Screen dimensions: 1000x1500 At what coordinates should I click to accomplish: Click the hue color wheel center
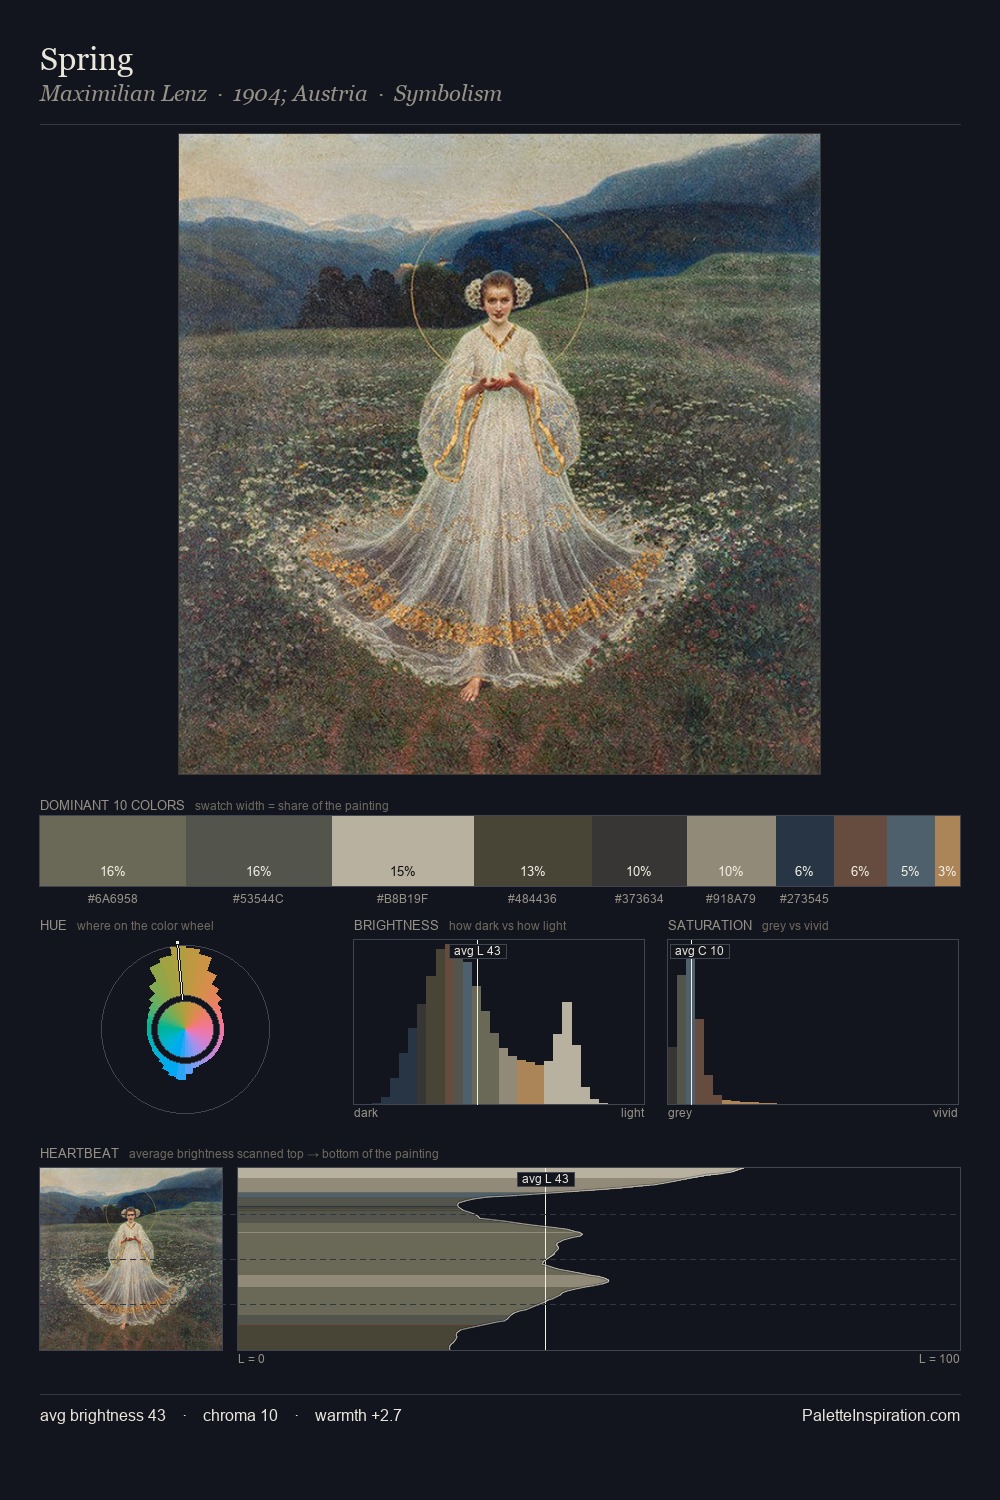185,1029
